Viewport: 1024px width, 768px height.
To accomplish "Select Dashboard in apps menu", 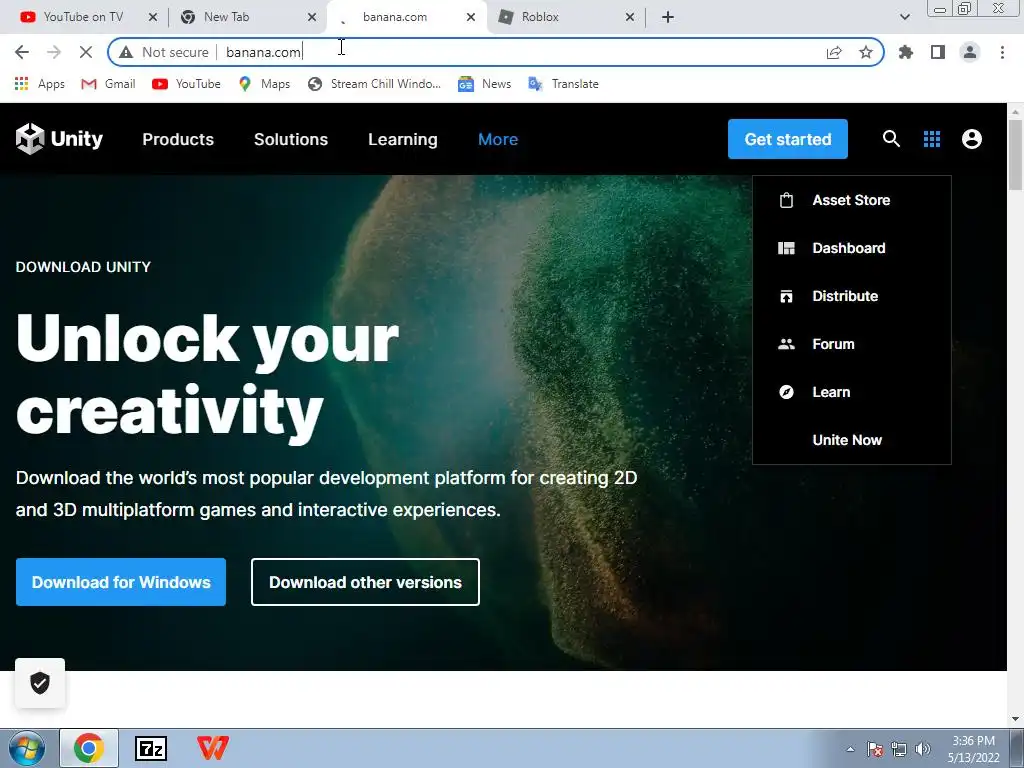I will [852, 248].
